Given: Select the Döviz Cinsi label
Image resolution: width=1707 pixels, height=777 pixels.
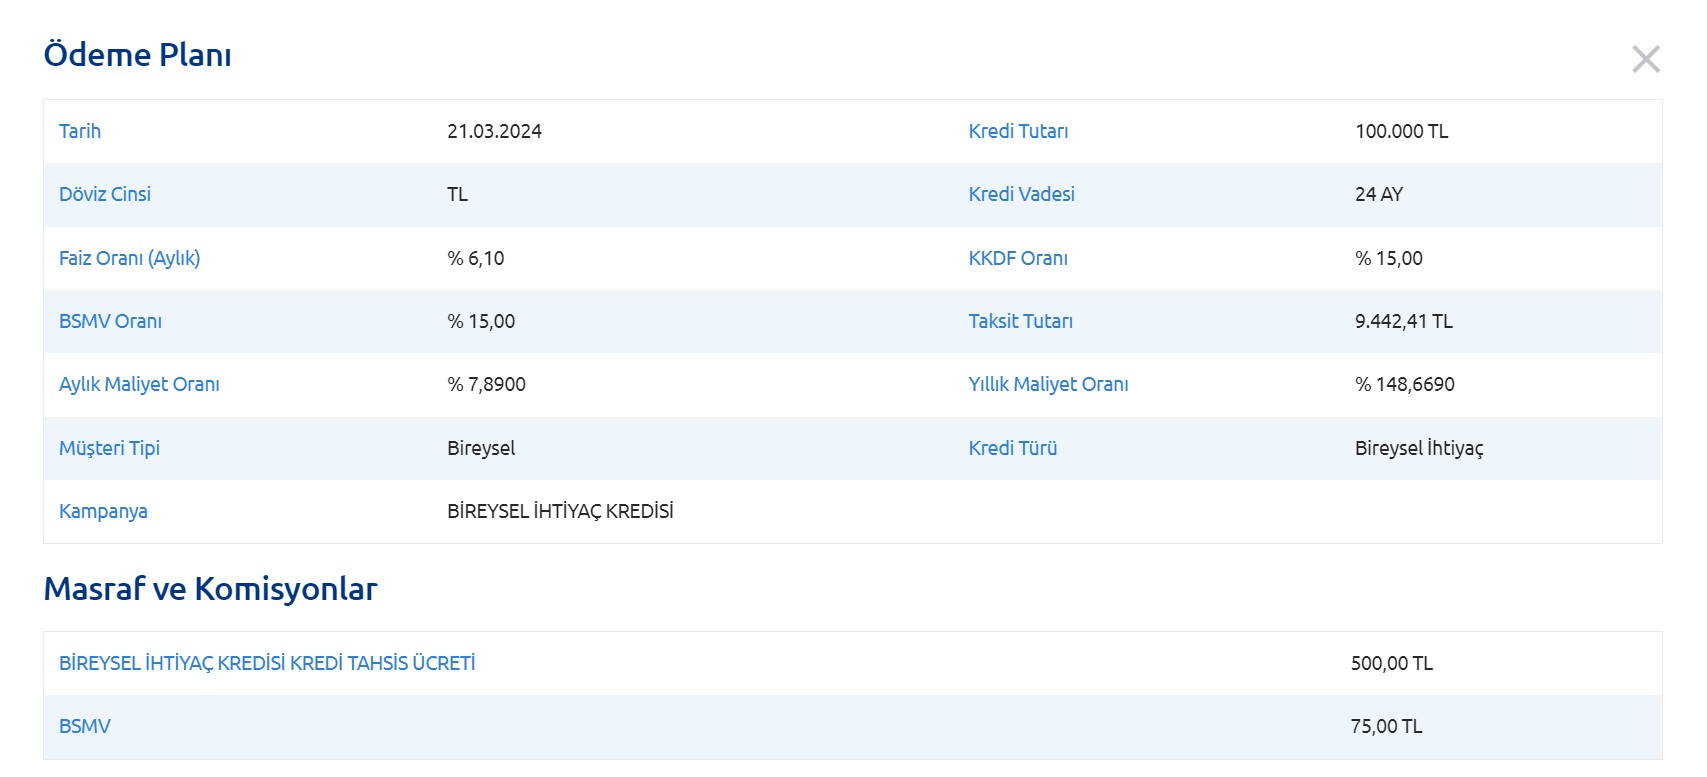Looking at the screenshot, I should (x=105, y=194).
